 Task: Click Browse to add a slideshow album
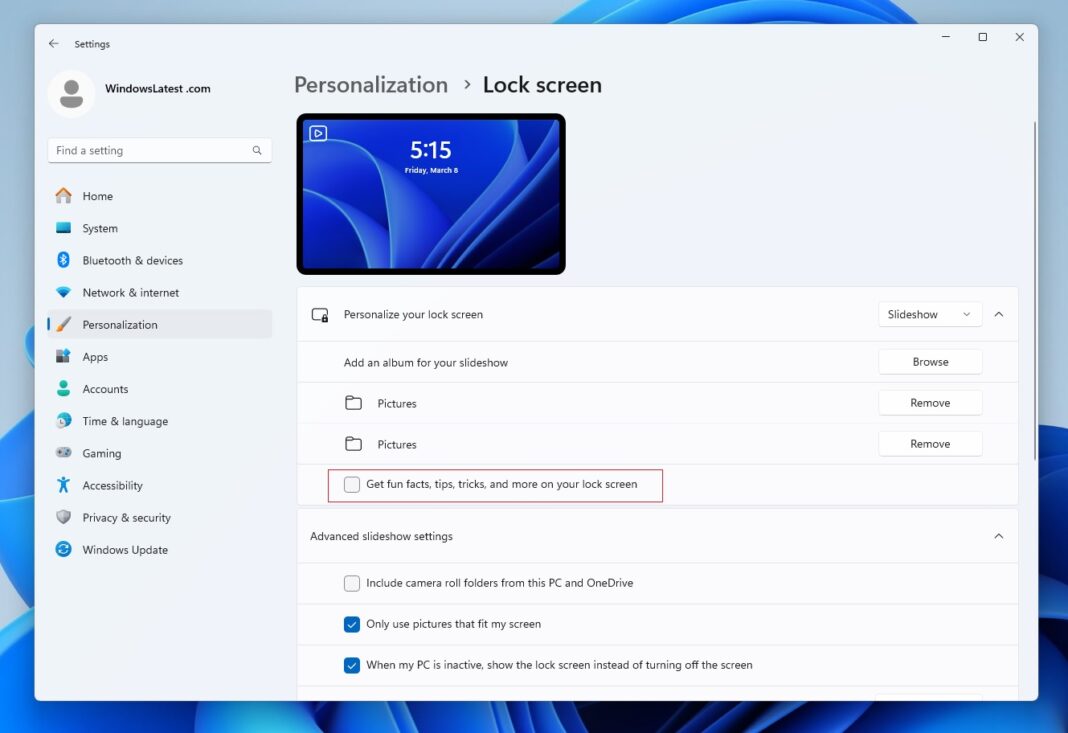pos(929,361)
